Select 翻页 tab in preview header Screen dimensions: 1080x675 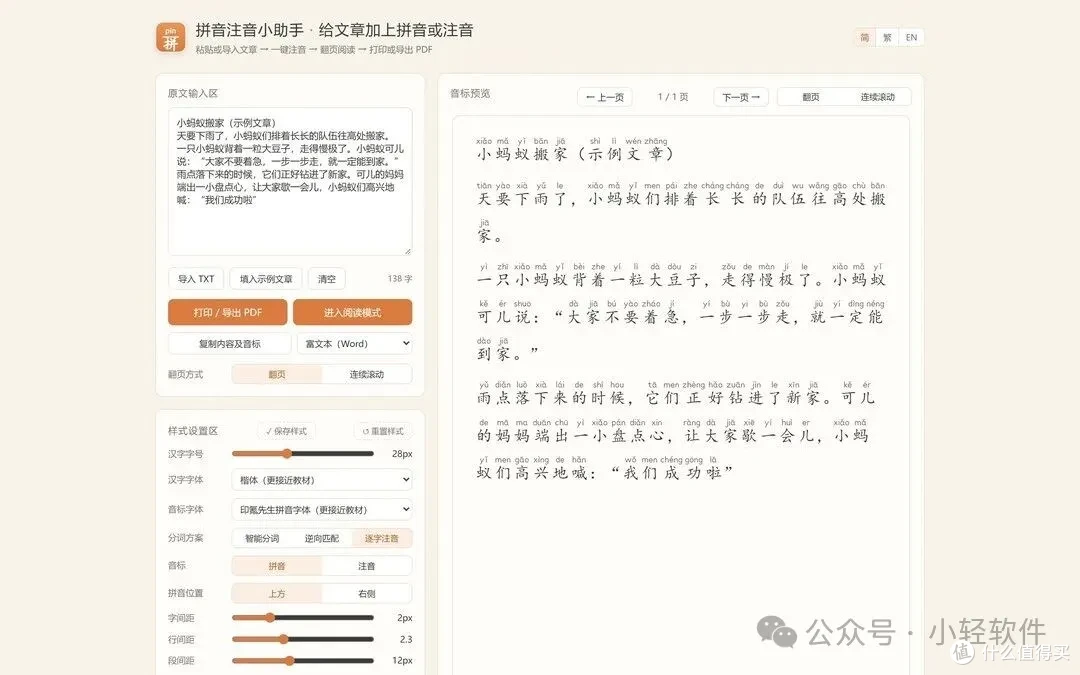point(811,97)
